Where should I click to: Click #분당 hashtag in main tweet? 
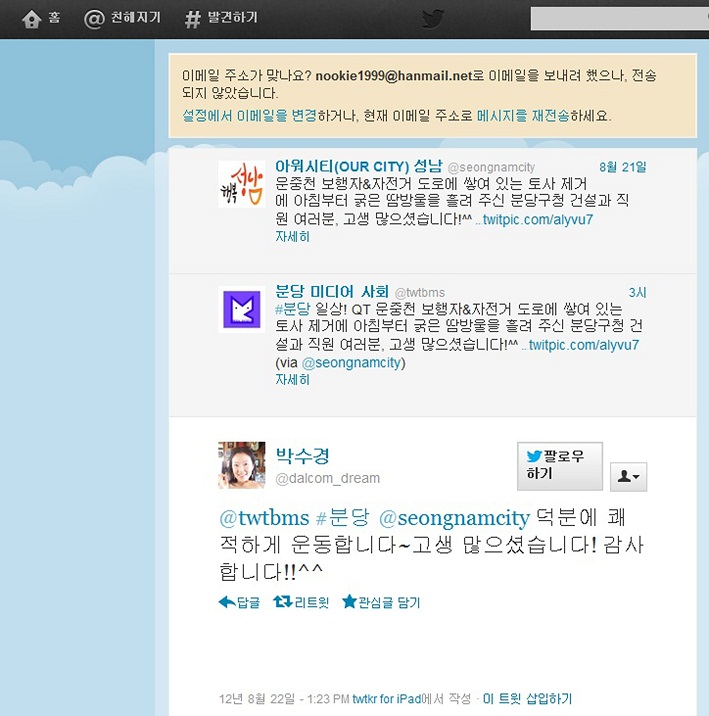coord(342,518)
